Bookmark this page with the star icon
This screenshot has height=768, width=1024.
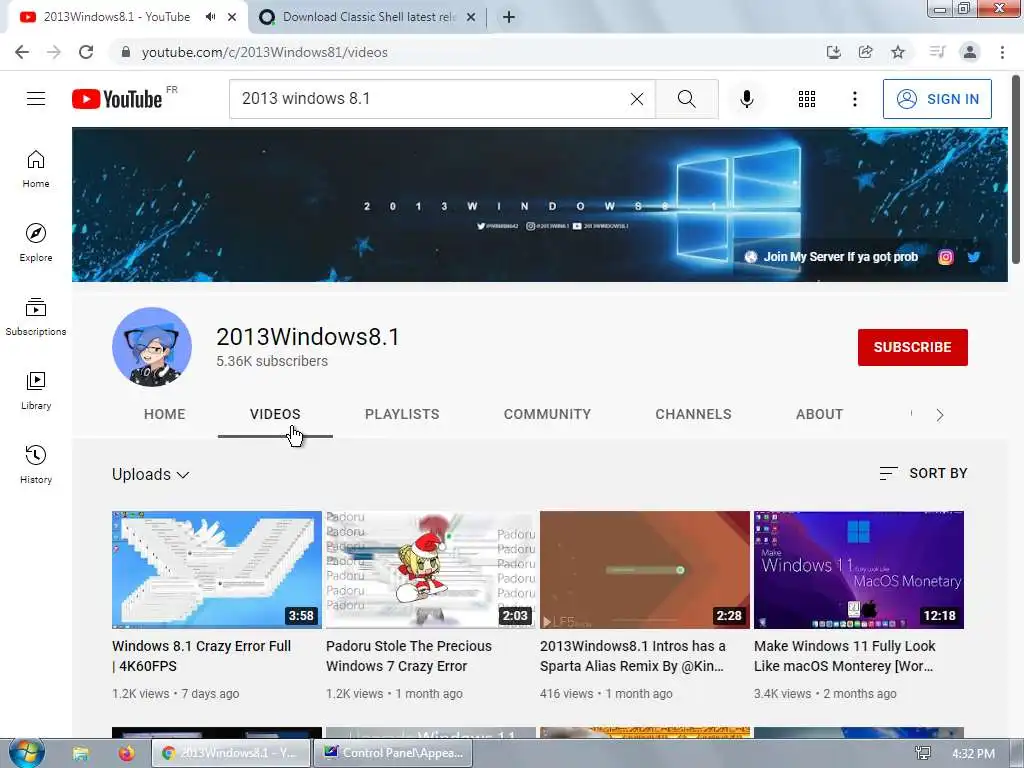[898, 52]
